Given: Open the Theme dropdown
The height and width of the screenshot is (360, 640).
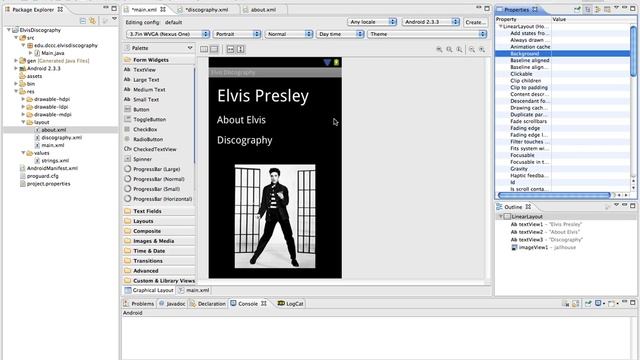Looking at the screenshot, I should click(x=427, y=34).
